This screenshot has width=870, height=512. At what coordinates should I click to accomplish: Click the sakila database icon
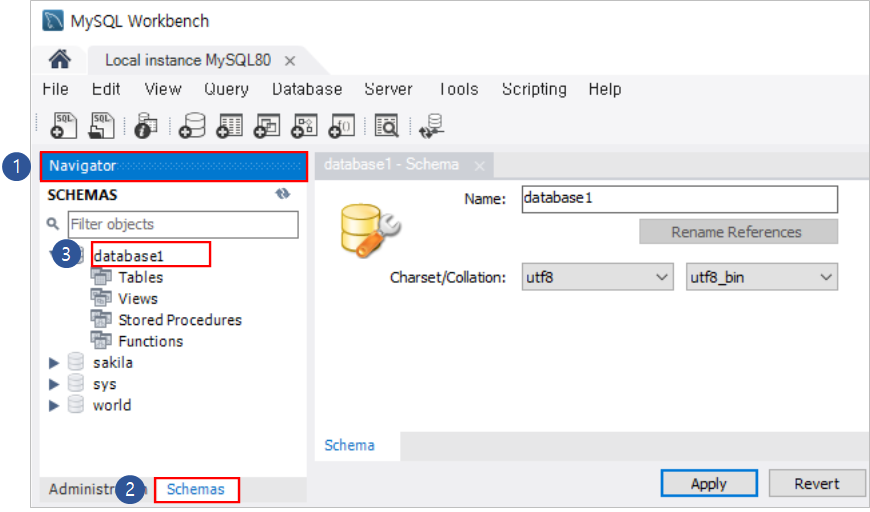[x=75, y=362]
